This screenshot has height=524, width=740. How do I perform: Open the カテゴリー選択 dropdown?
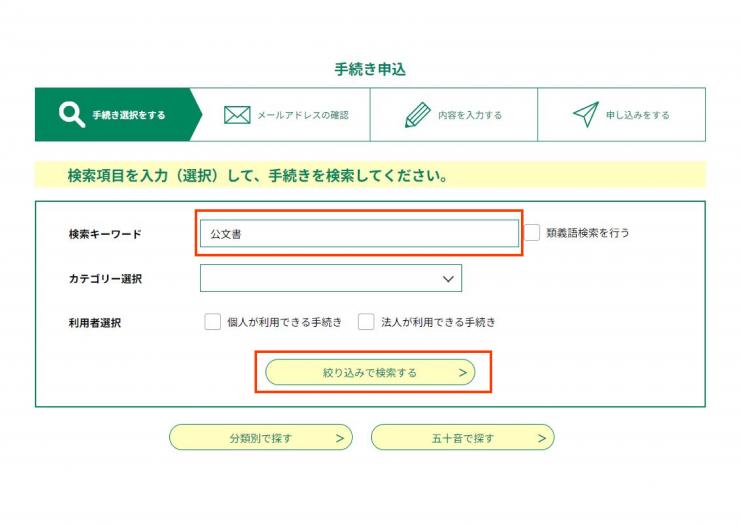coord(331,278)
